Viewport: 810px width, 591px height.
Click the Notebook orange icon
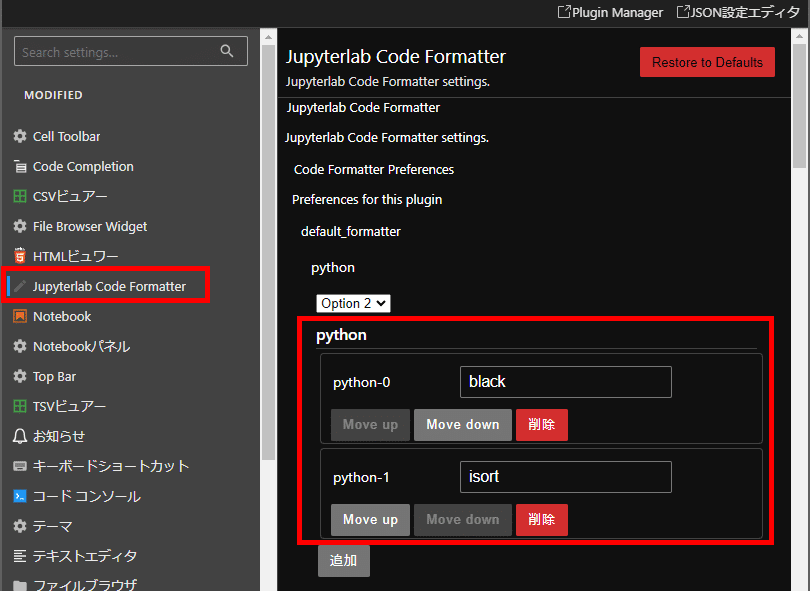point(20,316)
